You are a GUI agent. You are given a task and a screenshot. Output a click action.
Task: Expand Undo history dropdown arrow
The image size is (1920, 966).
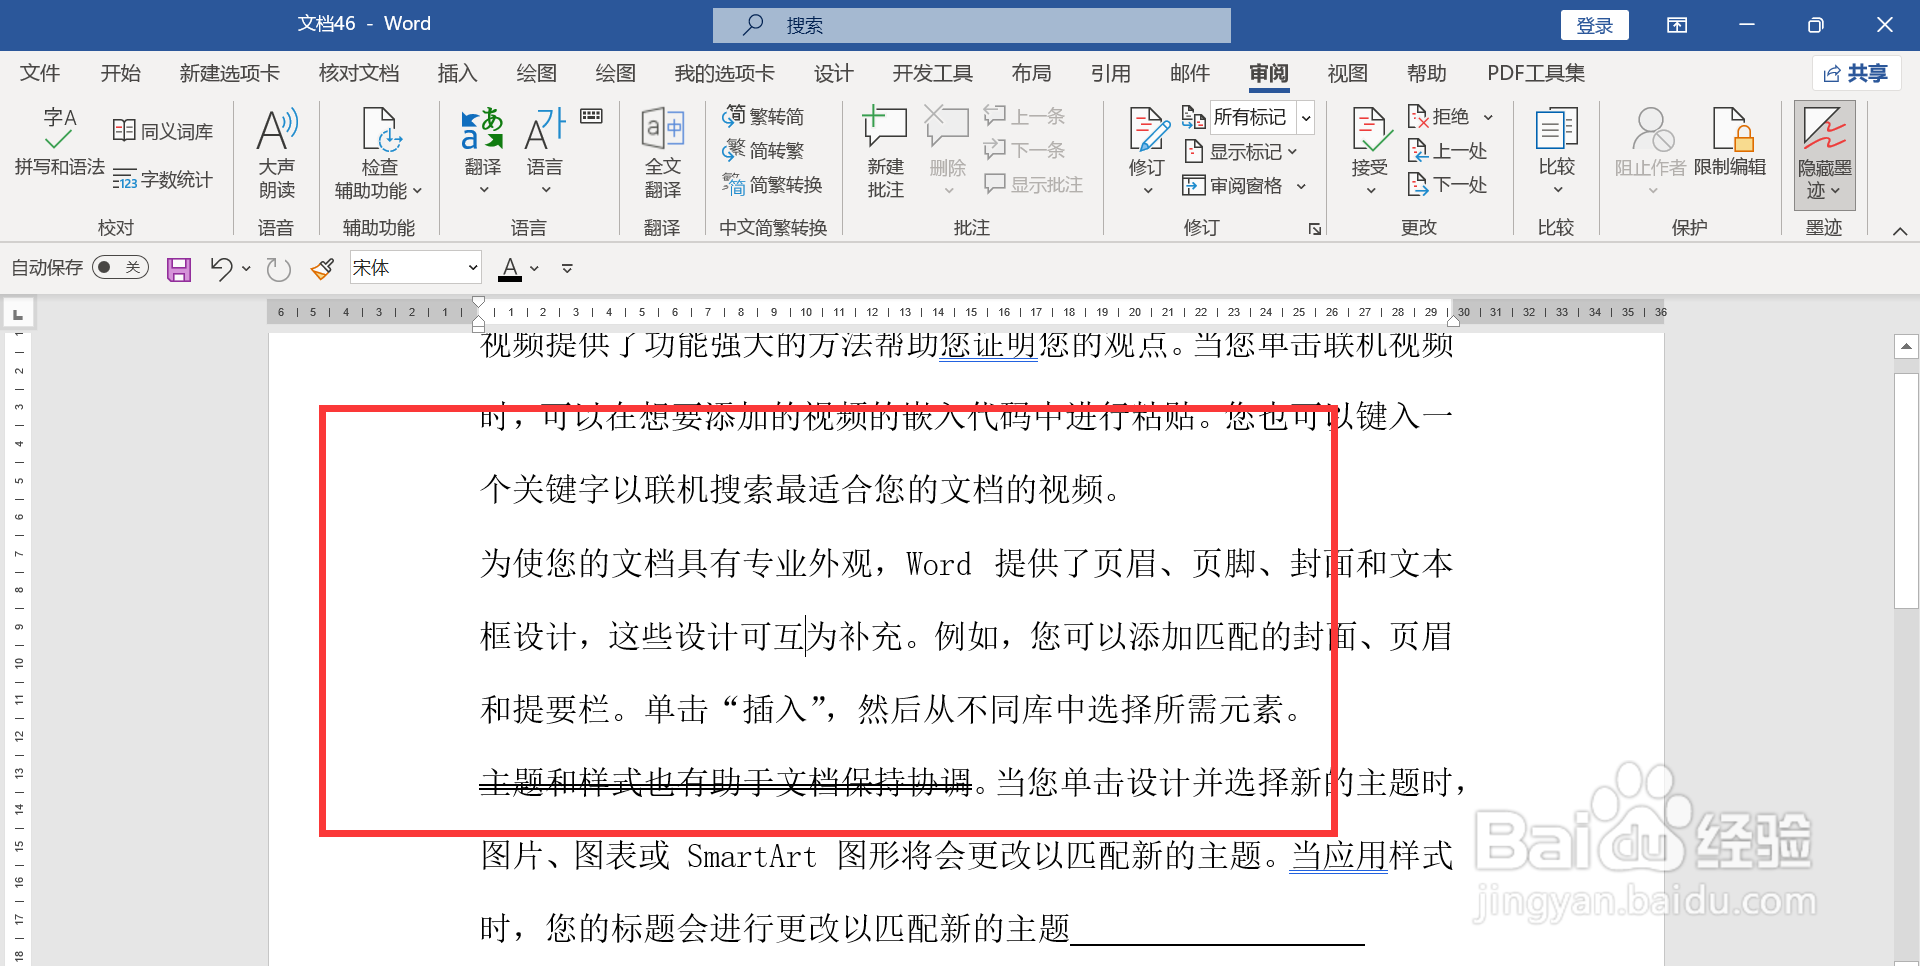point(246,268)
